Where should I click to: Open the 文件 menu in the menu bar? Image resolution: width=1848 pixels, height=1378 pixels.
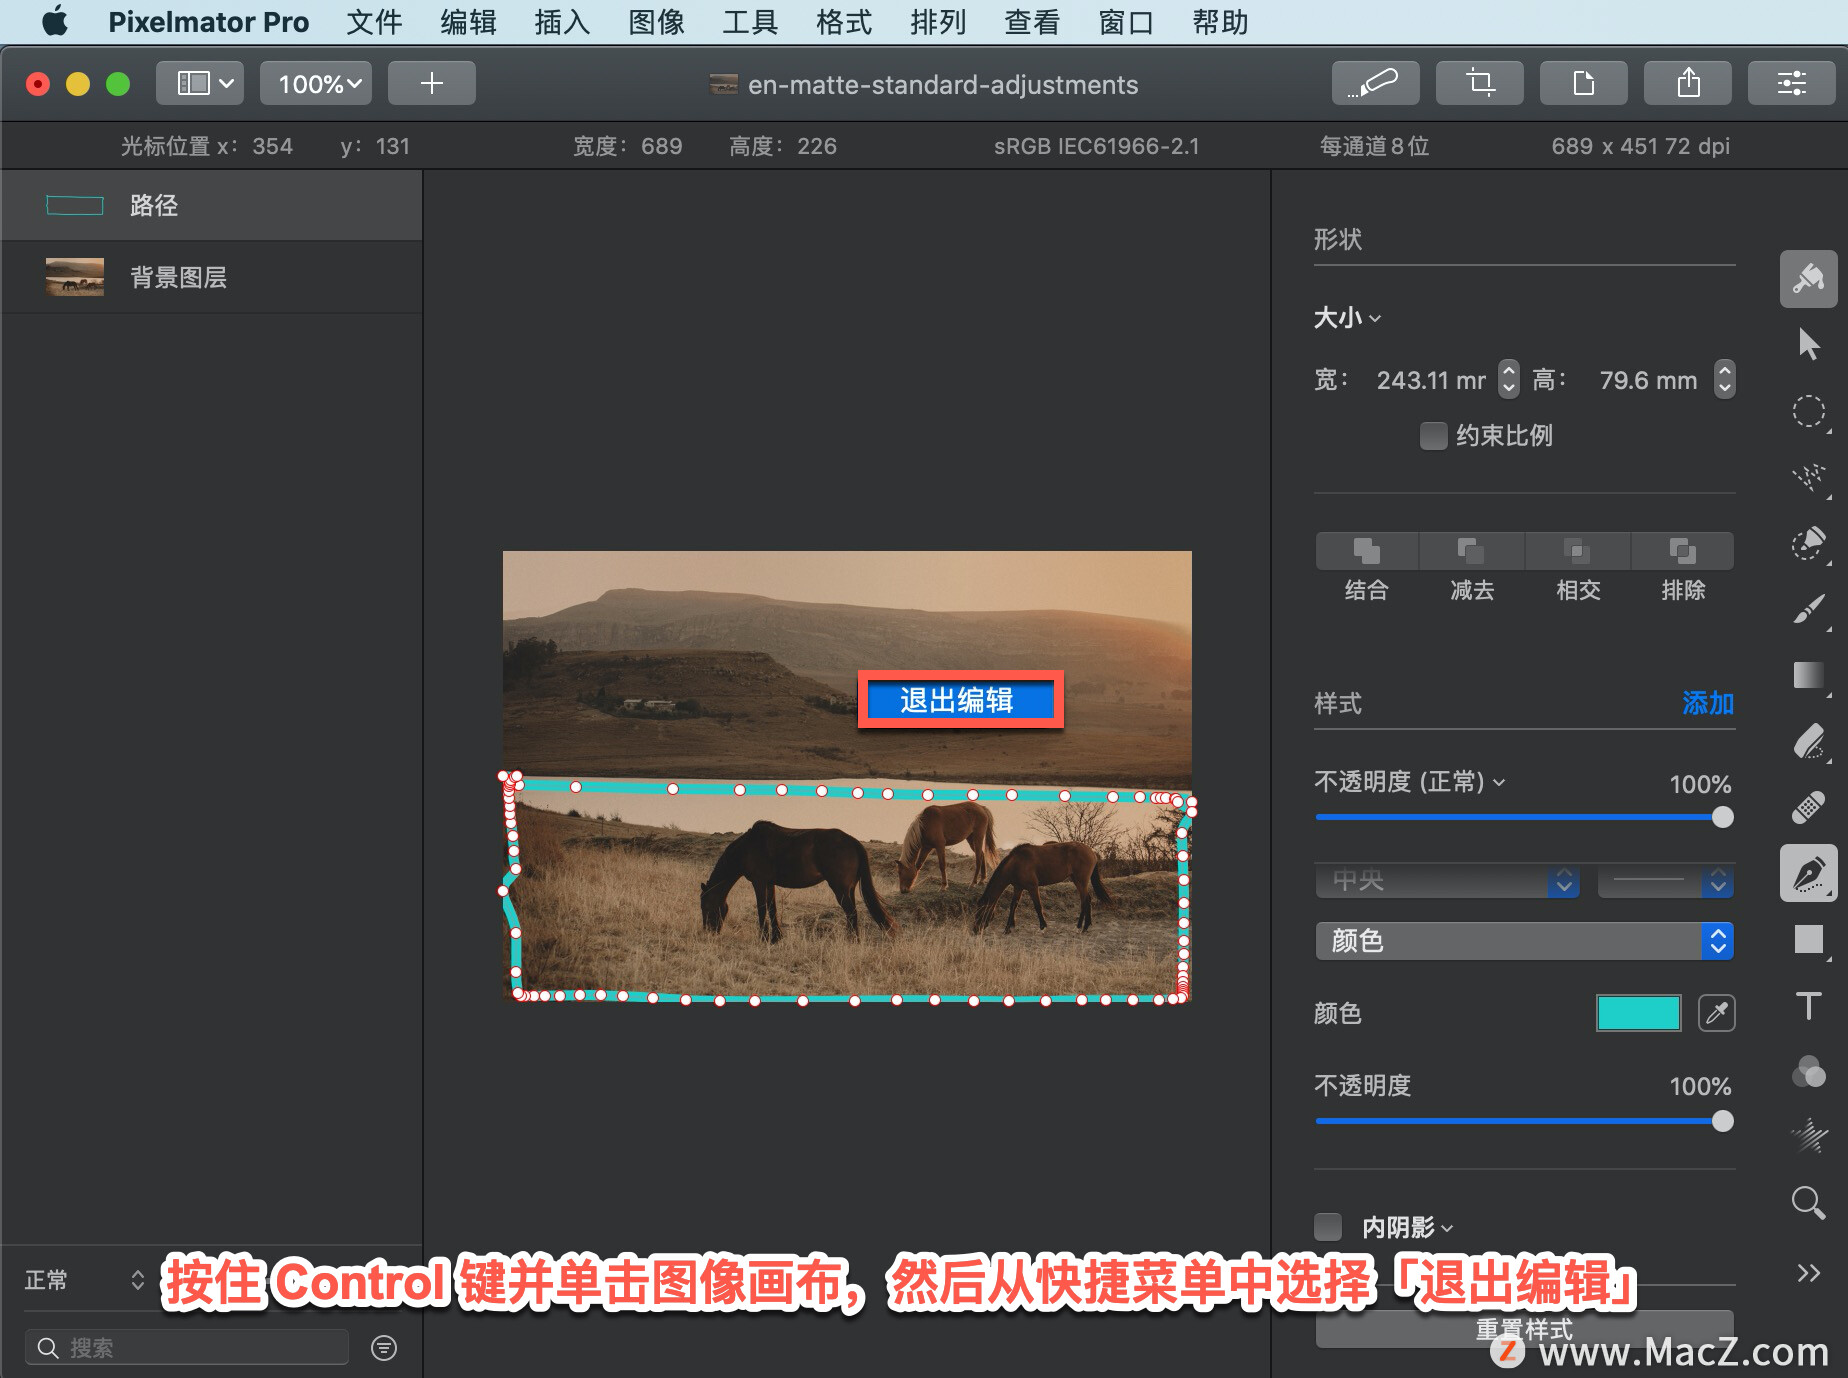(x=373, y=22)
